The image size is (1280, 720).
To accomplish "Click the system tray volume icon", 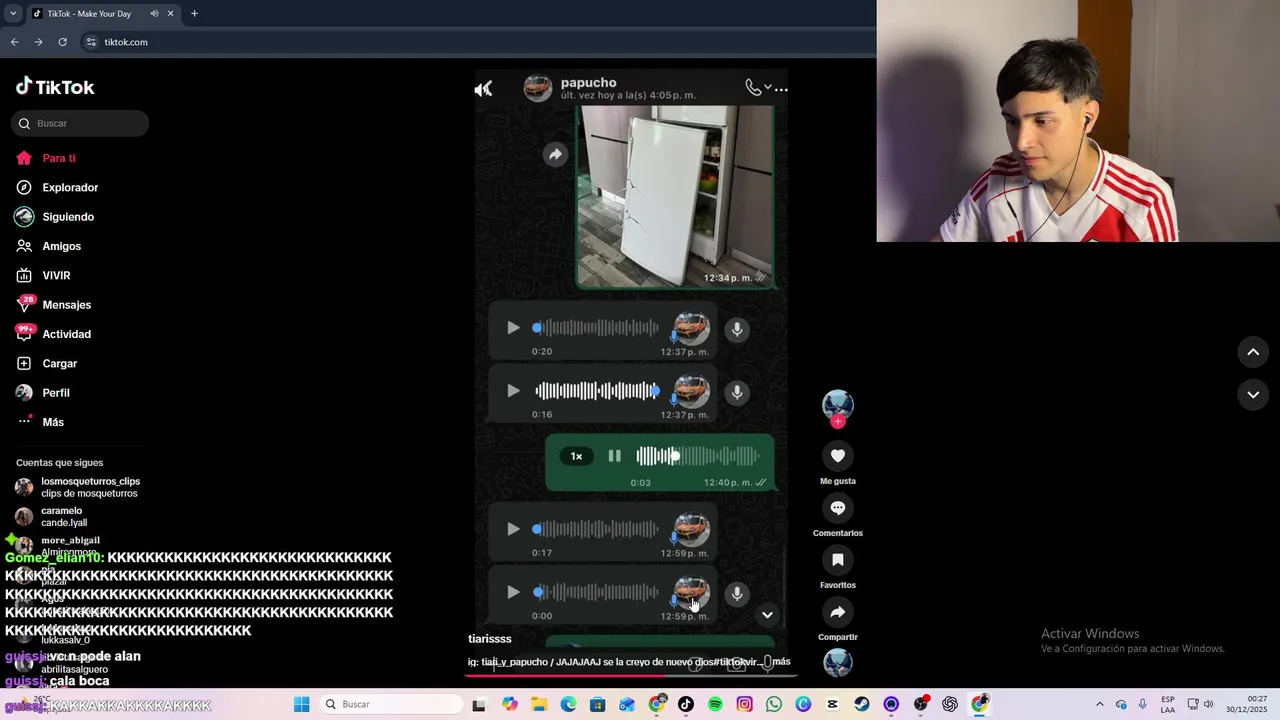I will [1208, 704].
